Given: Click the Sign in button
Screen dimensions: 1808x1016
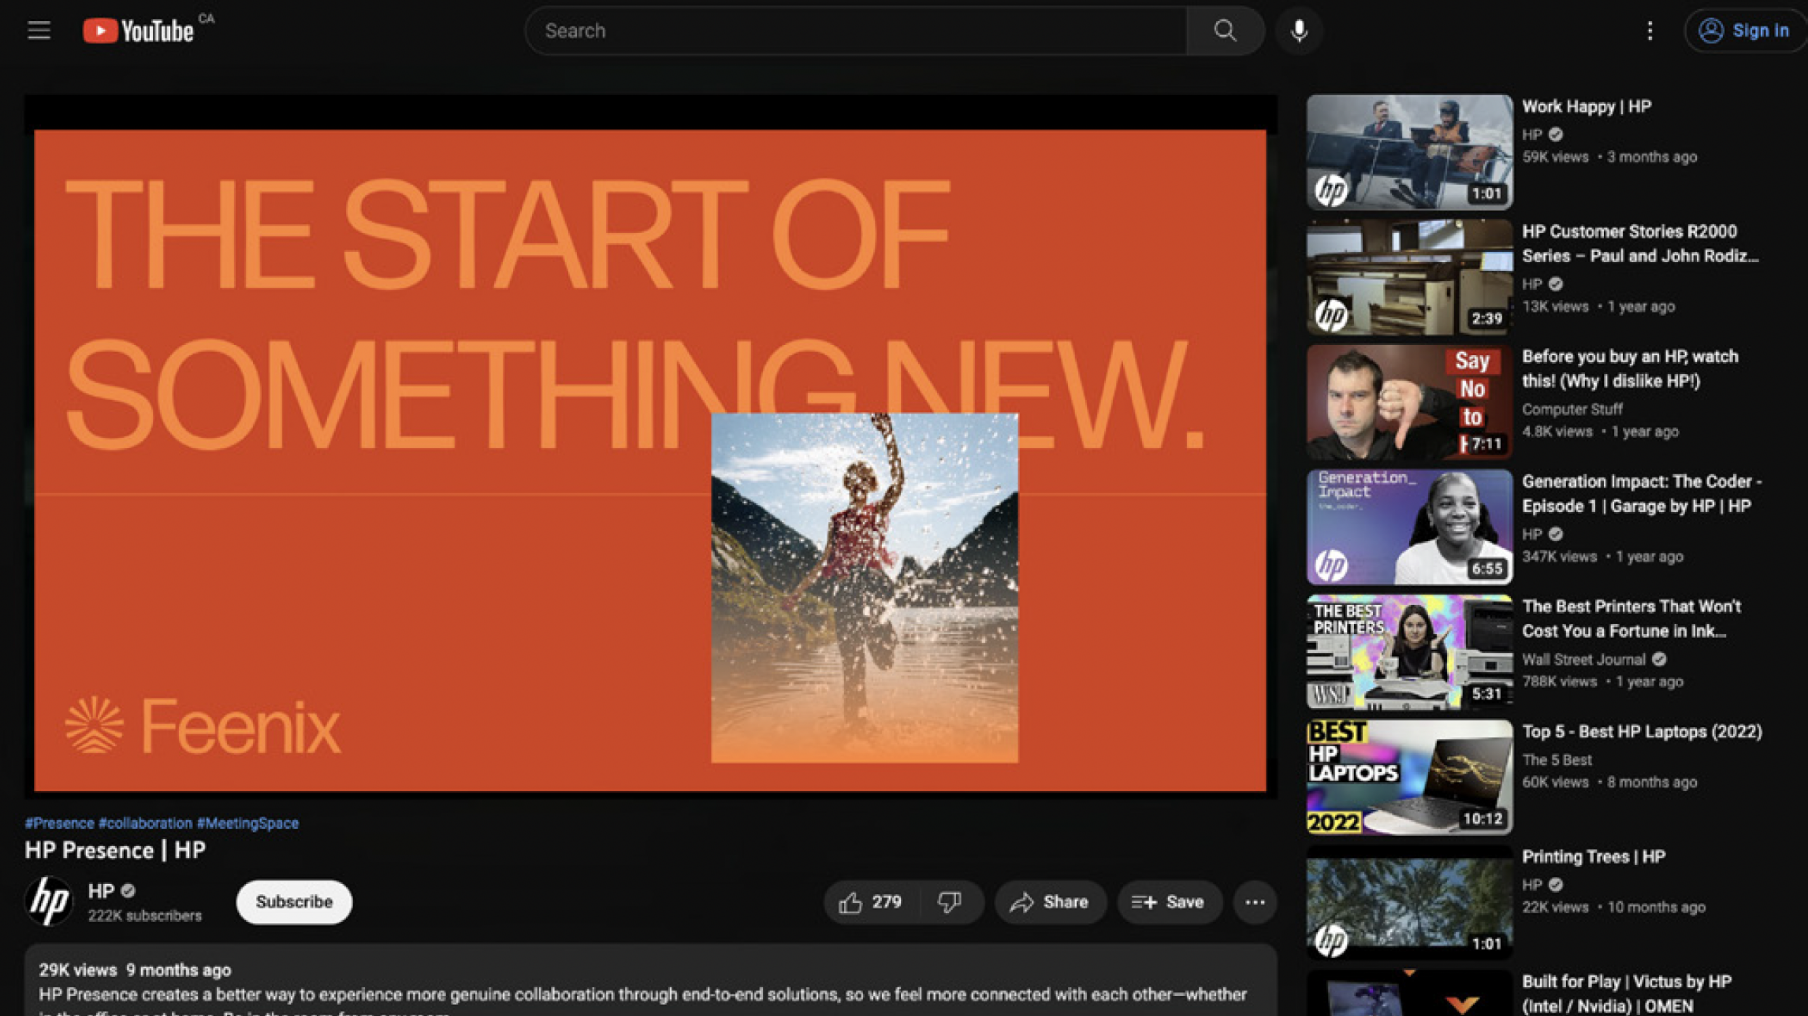Looking at the screenshot, I should coord(1746,31).
